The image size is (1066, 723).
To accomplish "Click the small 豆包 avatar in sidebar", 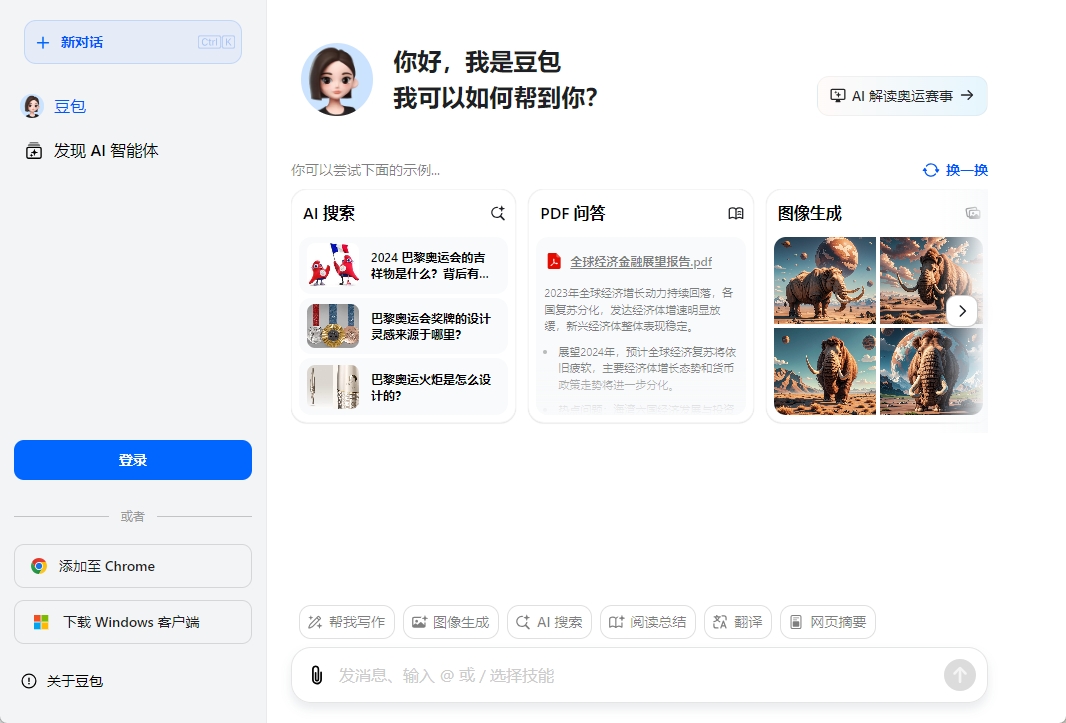I will [x=32, y=106].
